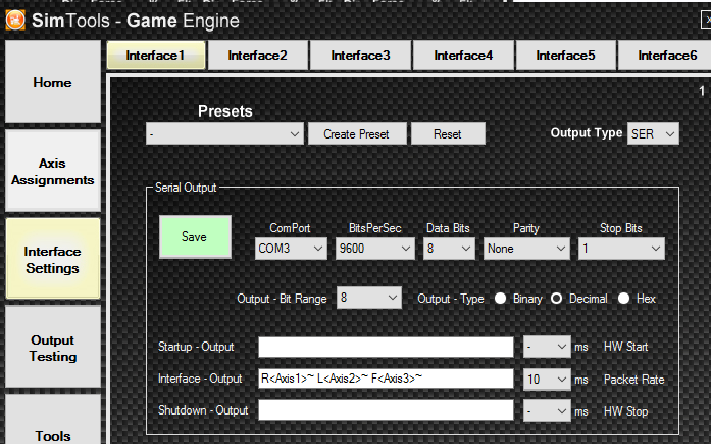
Task: Open Interface Settings section
Action: click(x=53, y=259)
